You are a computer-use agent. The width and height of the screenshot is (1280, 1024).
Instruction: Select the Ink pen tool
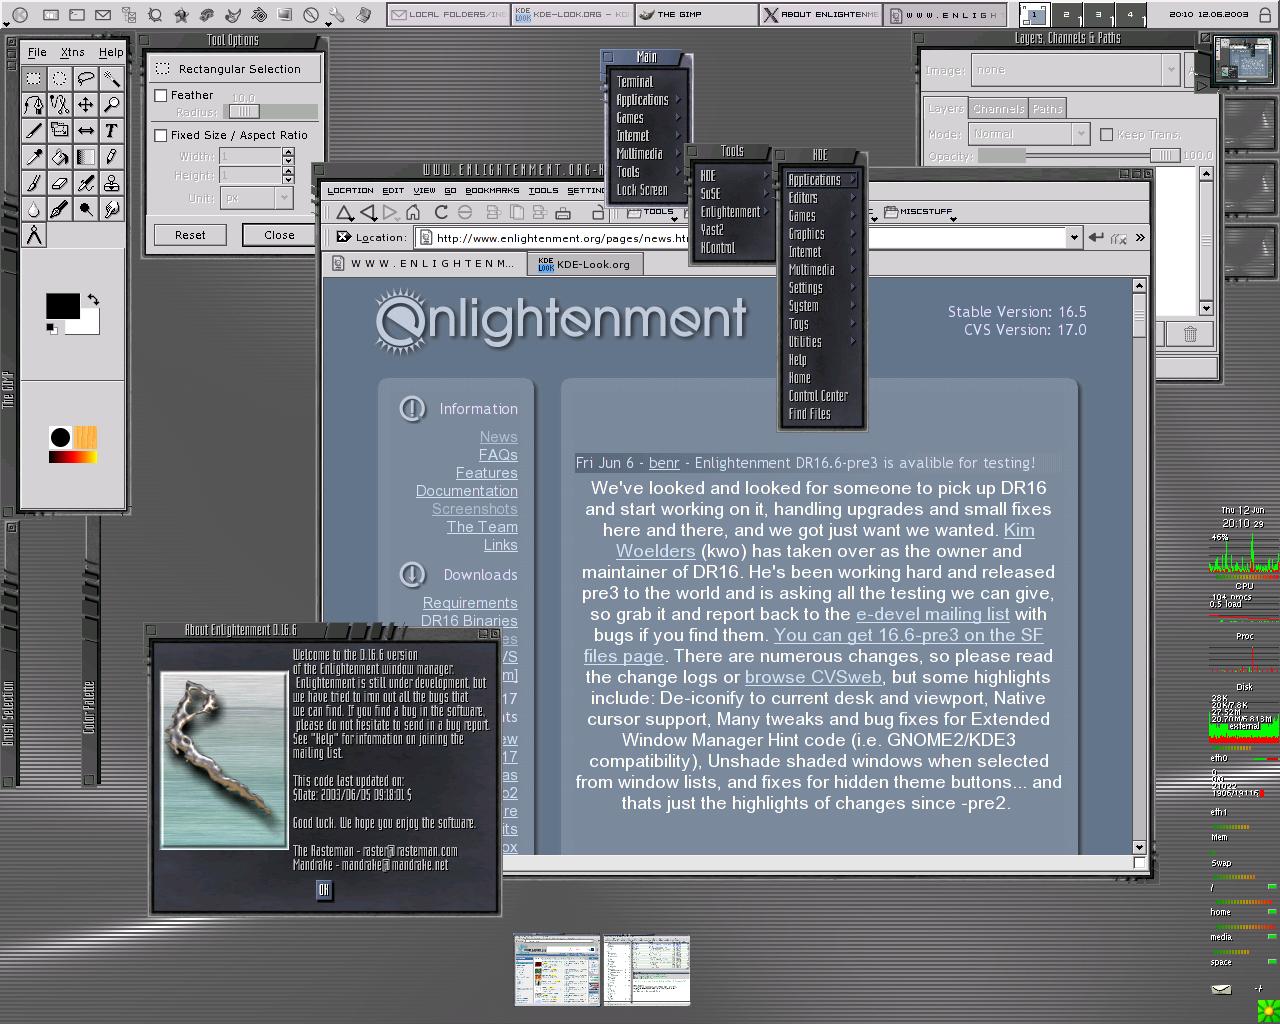tap(60, 209)
